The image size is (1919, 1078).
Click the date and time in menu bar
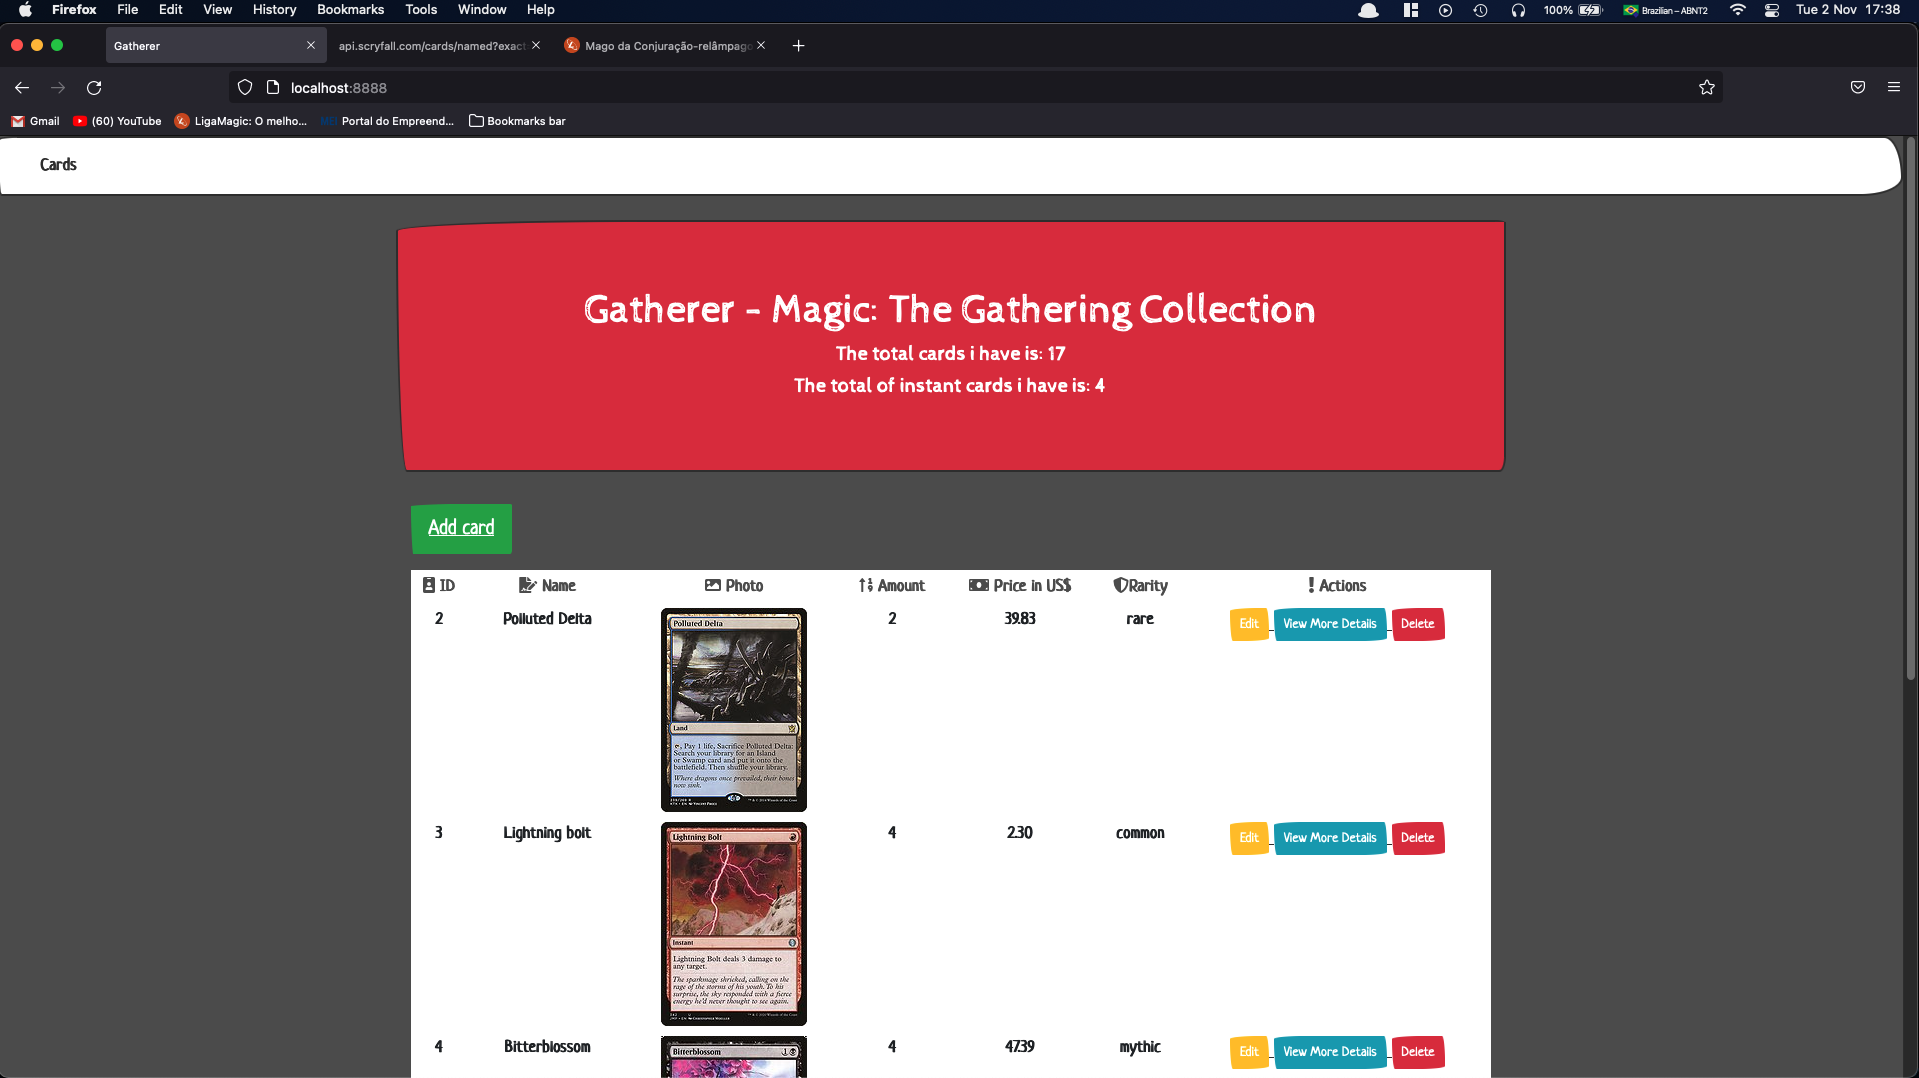click(x=1848, y=10)
